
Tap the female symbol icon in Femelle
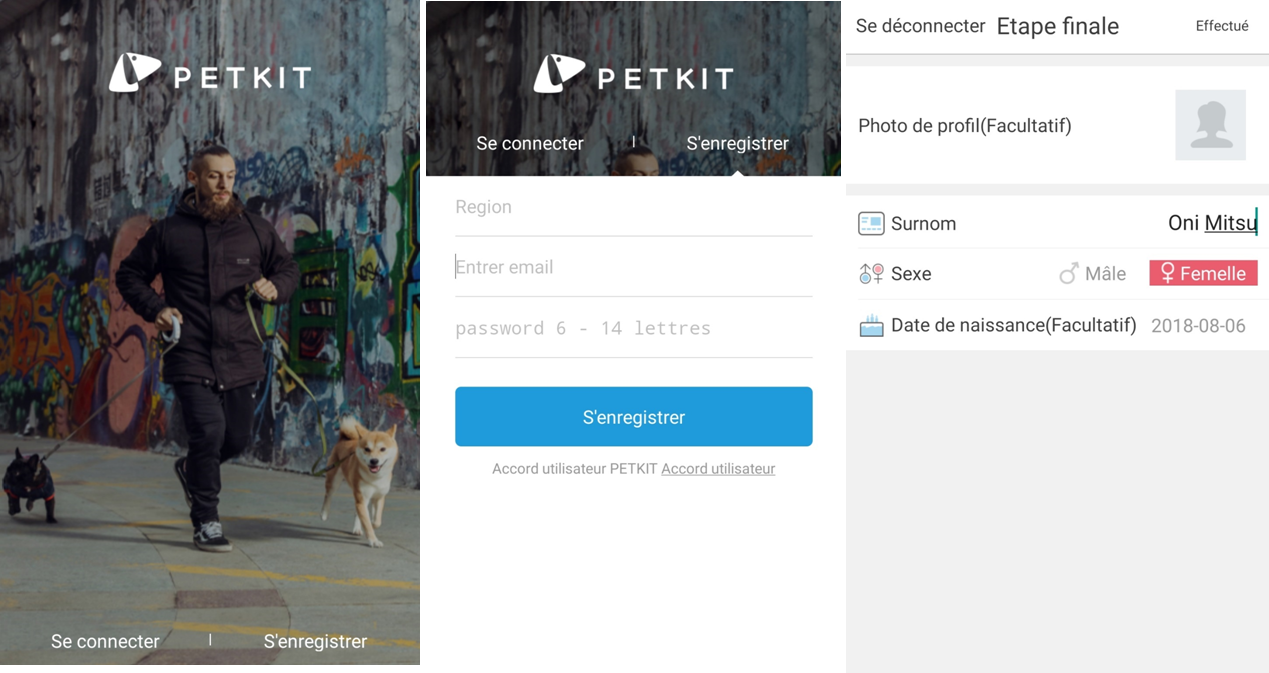point(1167,273)
